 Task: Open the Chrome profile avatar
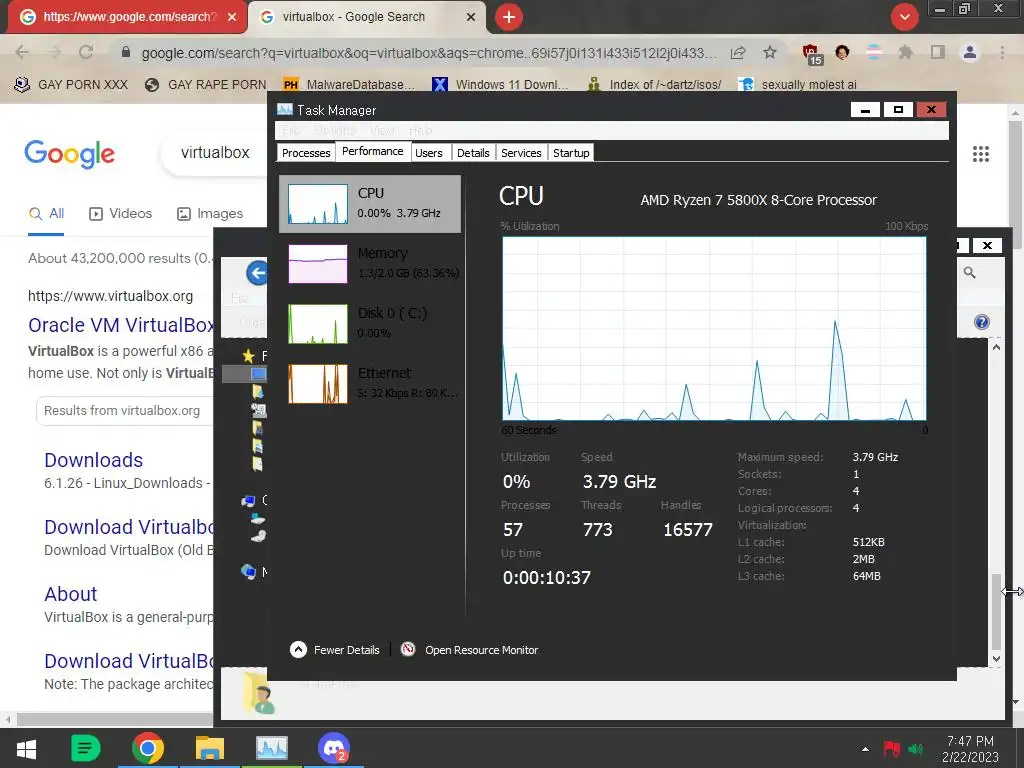[x=970, y=52]
